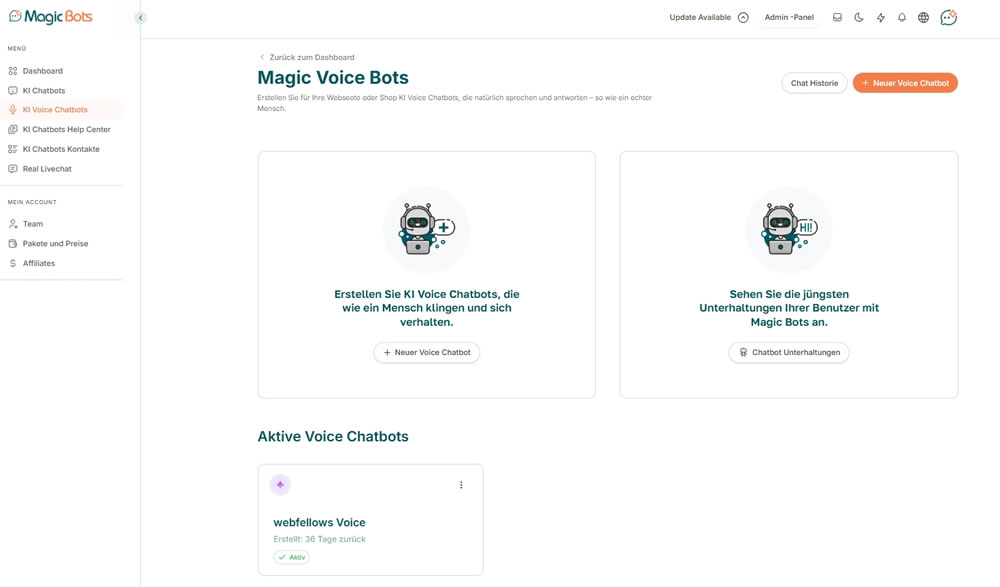The image size is (1000, 587).
Task: Open Chatbot Unterhaltungen button
Action: point(789,352)
